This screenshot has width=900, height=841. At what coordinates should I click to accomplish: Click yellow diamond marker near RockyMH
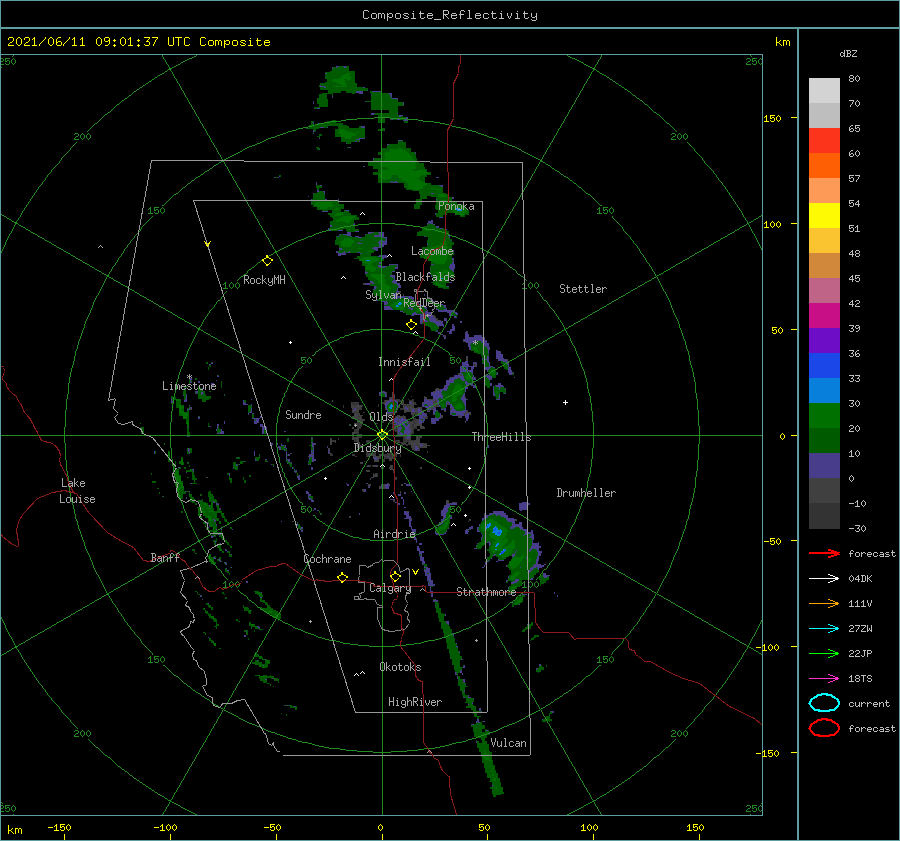[x=267, y=261]
